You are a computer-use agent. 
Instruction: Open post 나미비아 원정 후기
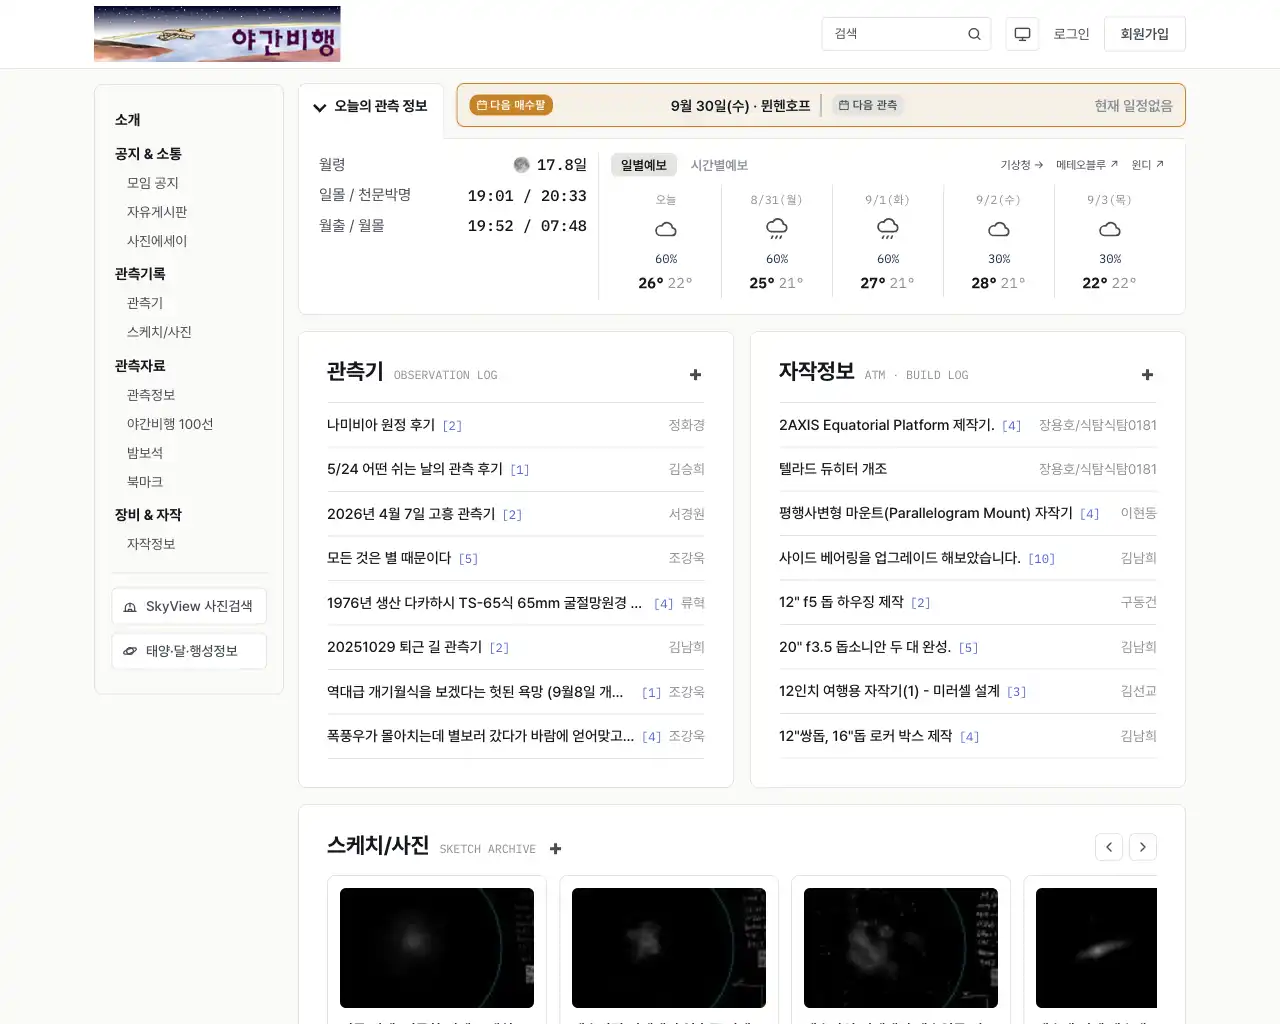point(381,425)
